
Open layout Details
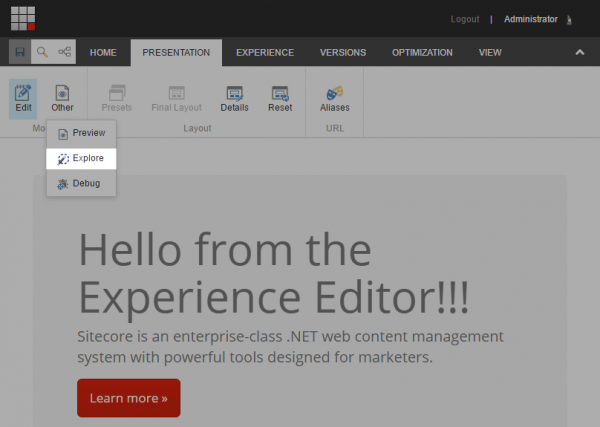235,99
